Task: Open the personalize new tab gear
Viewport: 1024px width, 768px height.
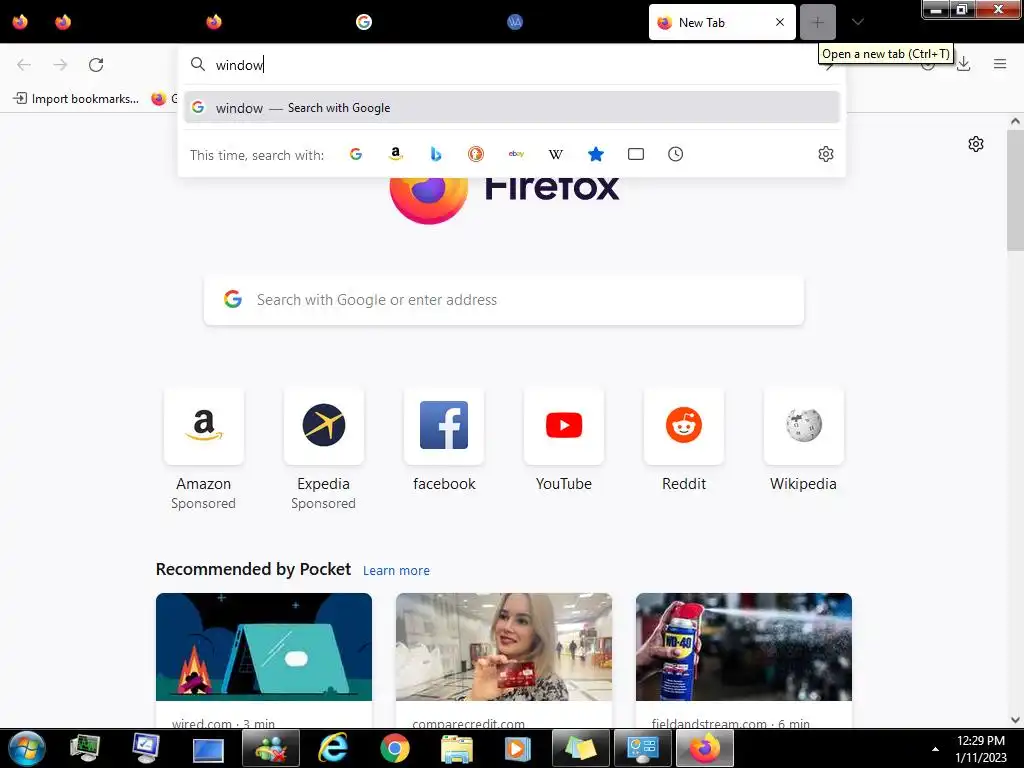Action: tap(976, 144)
